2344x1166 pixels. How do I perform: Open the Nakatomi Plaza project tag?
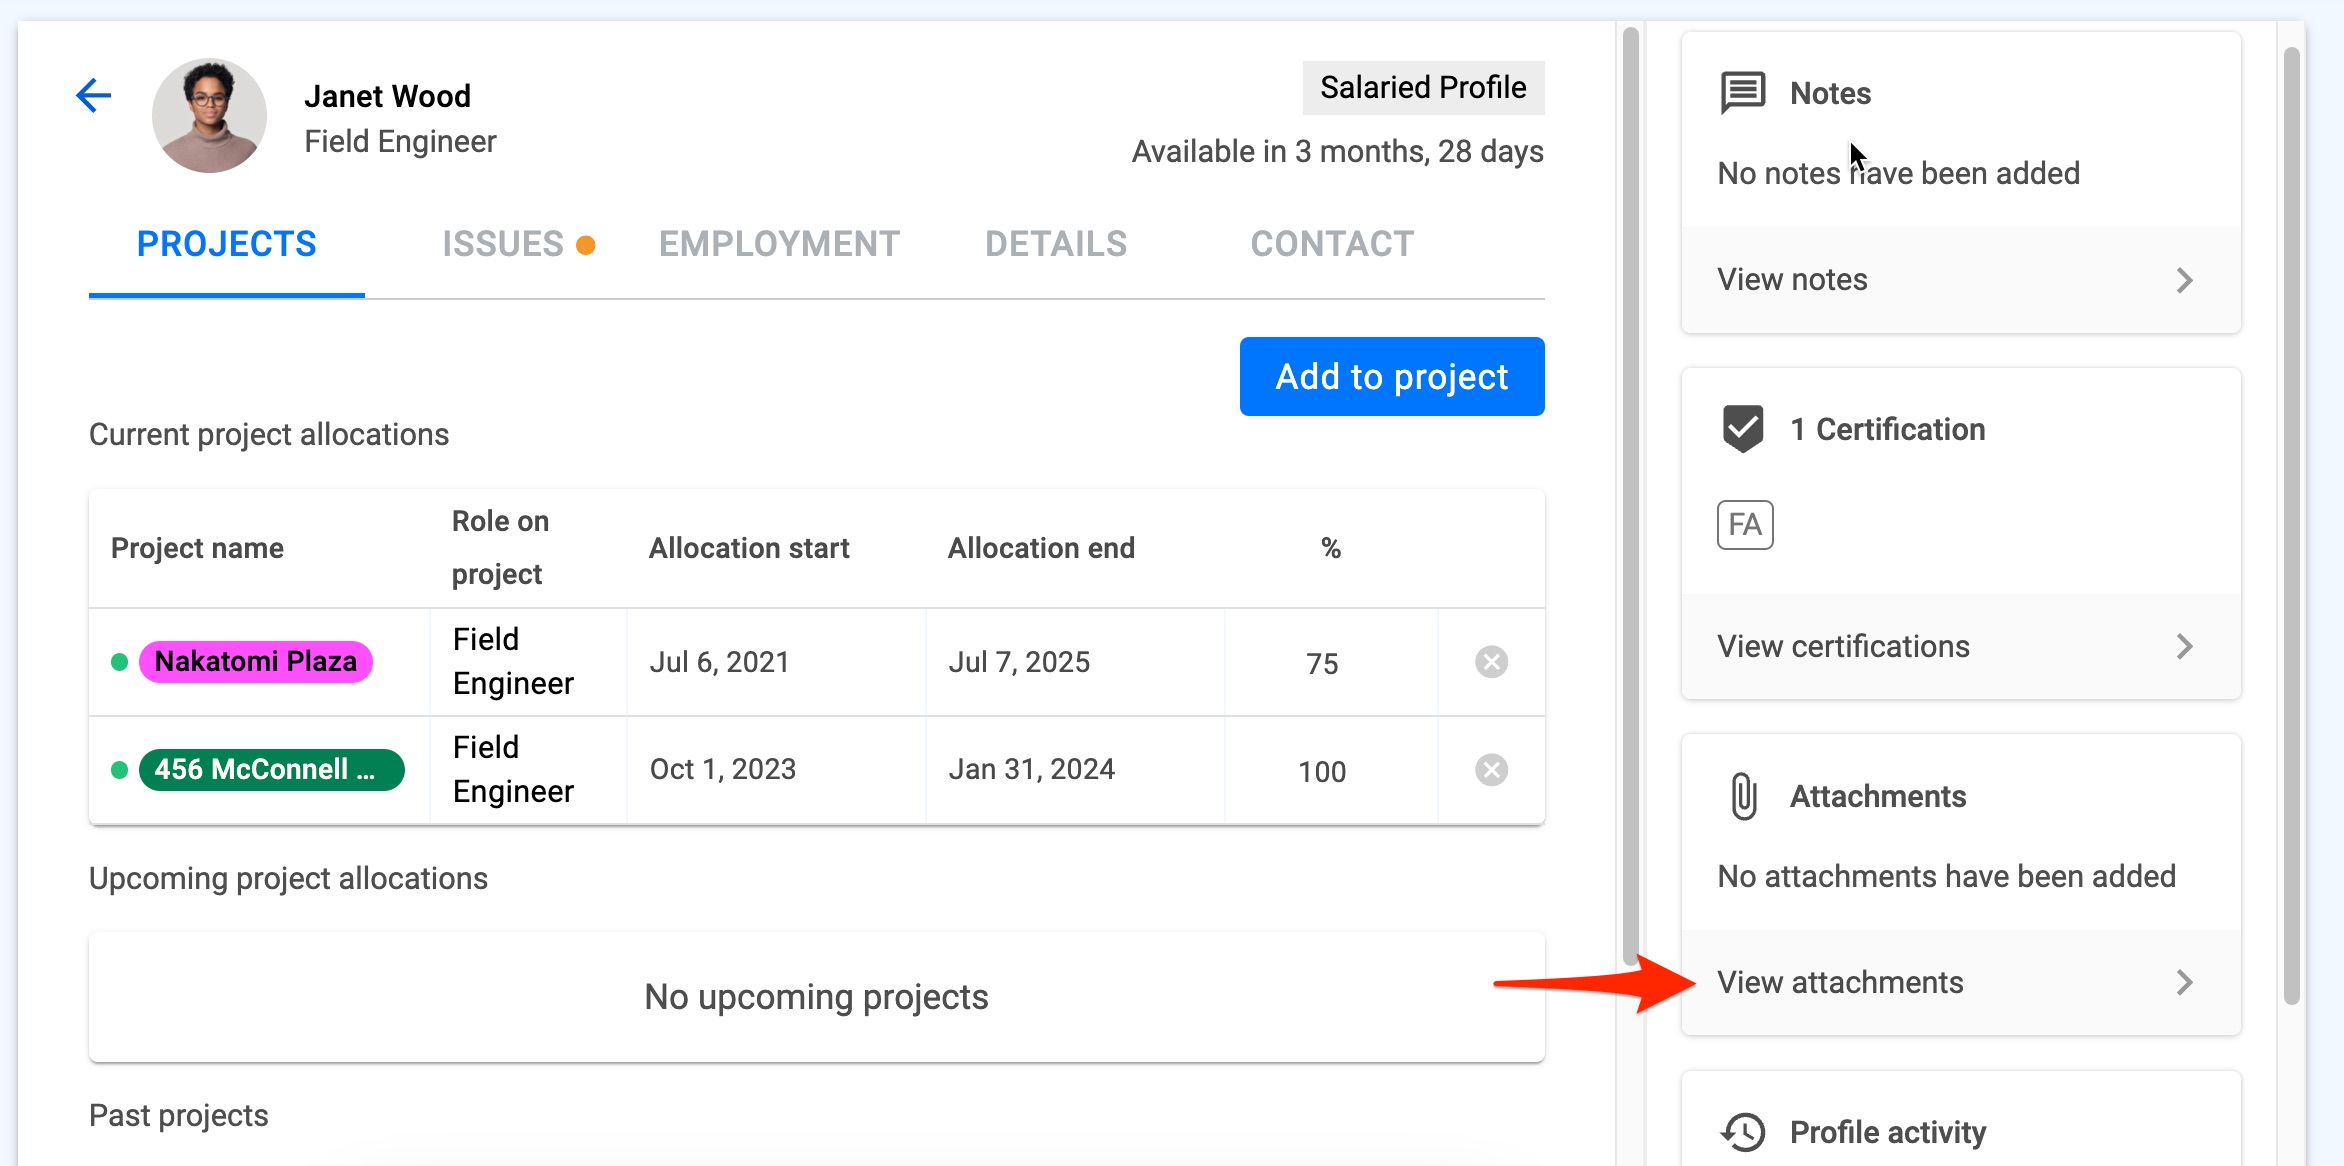click(256, 662)
